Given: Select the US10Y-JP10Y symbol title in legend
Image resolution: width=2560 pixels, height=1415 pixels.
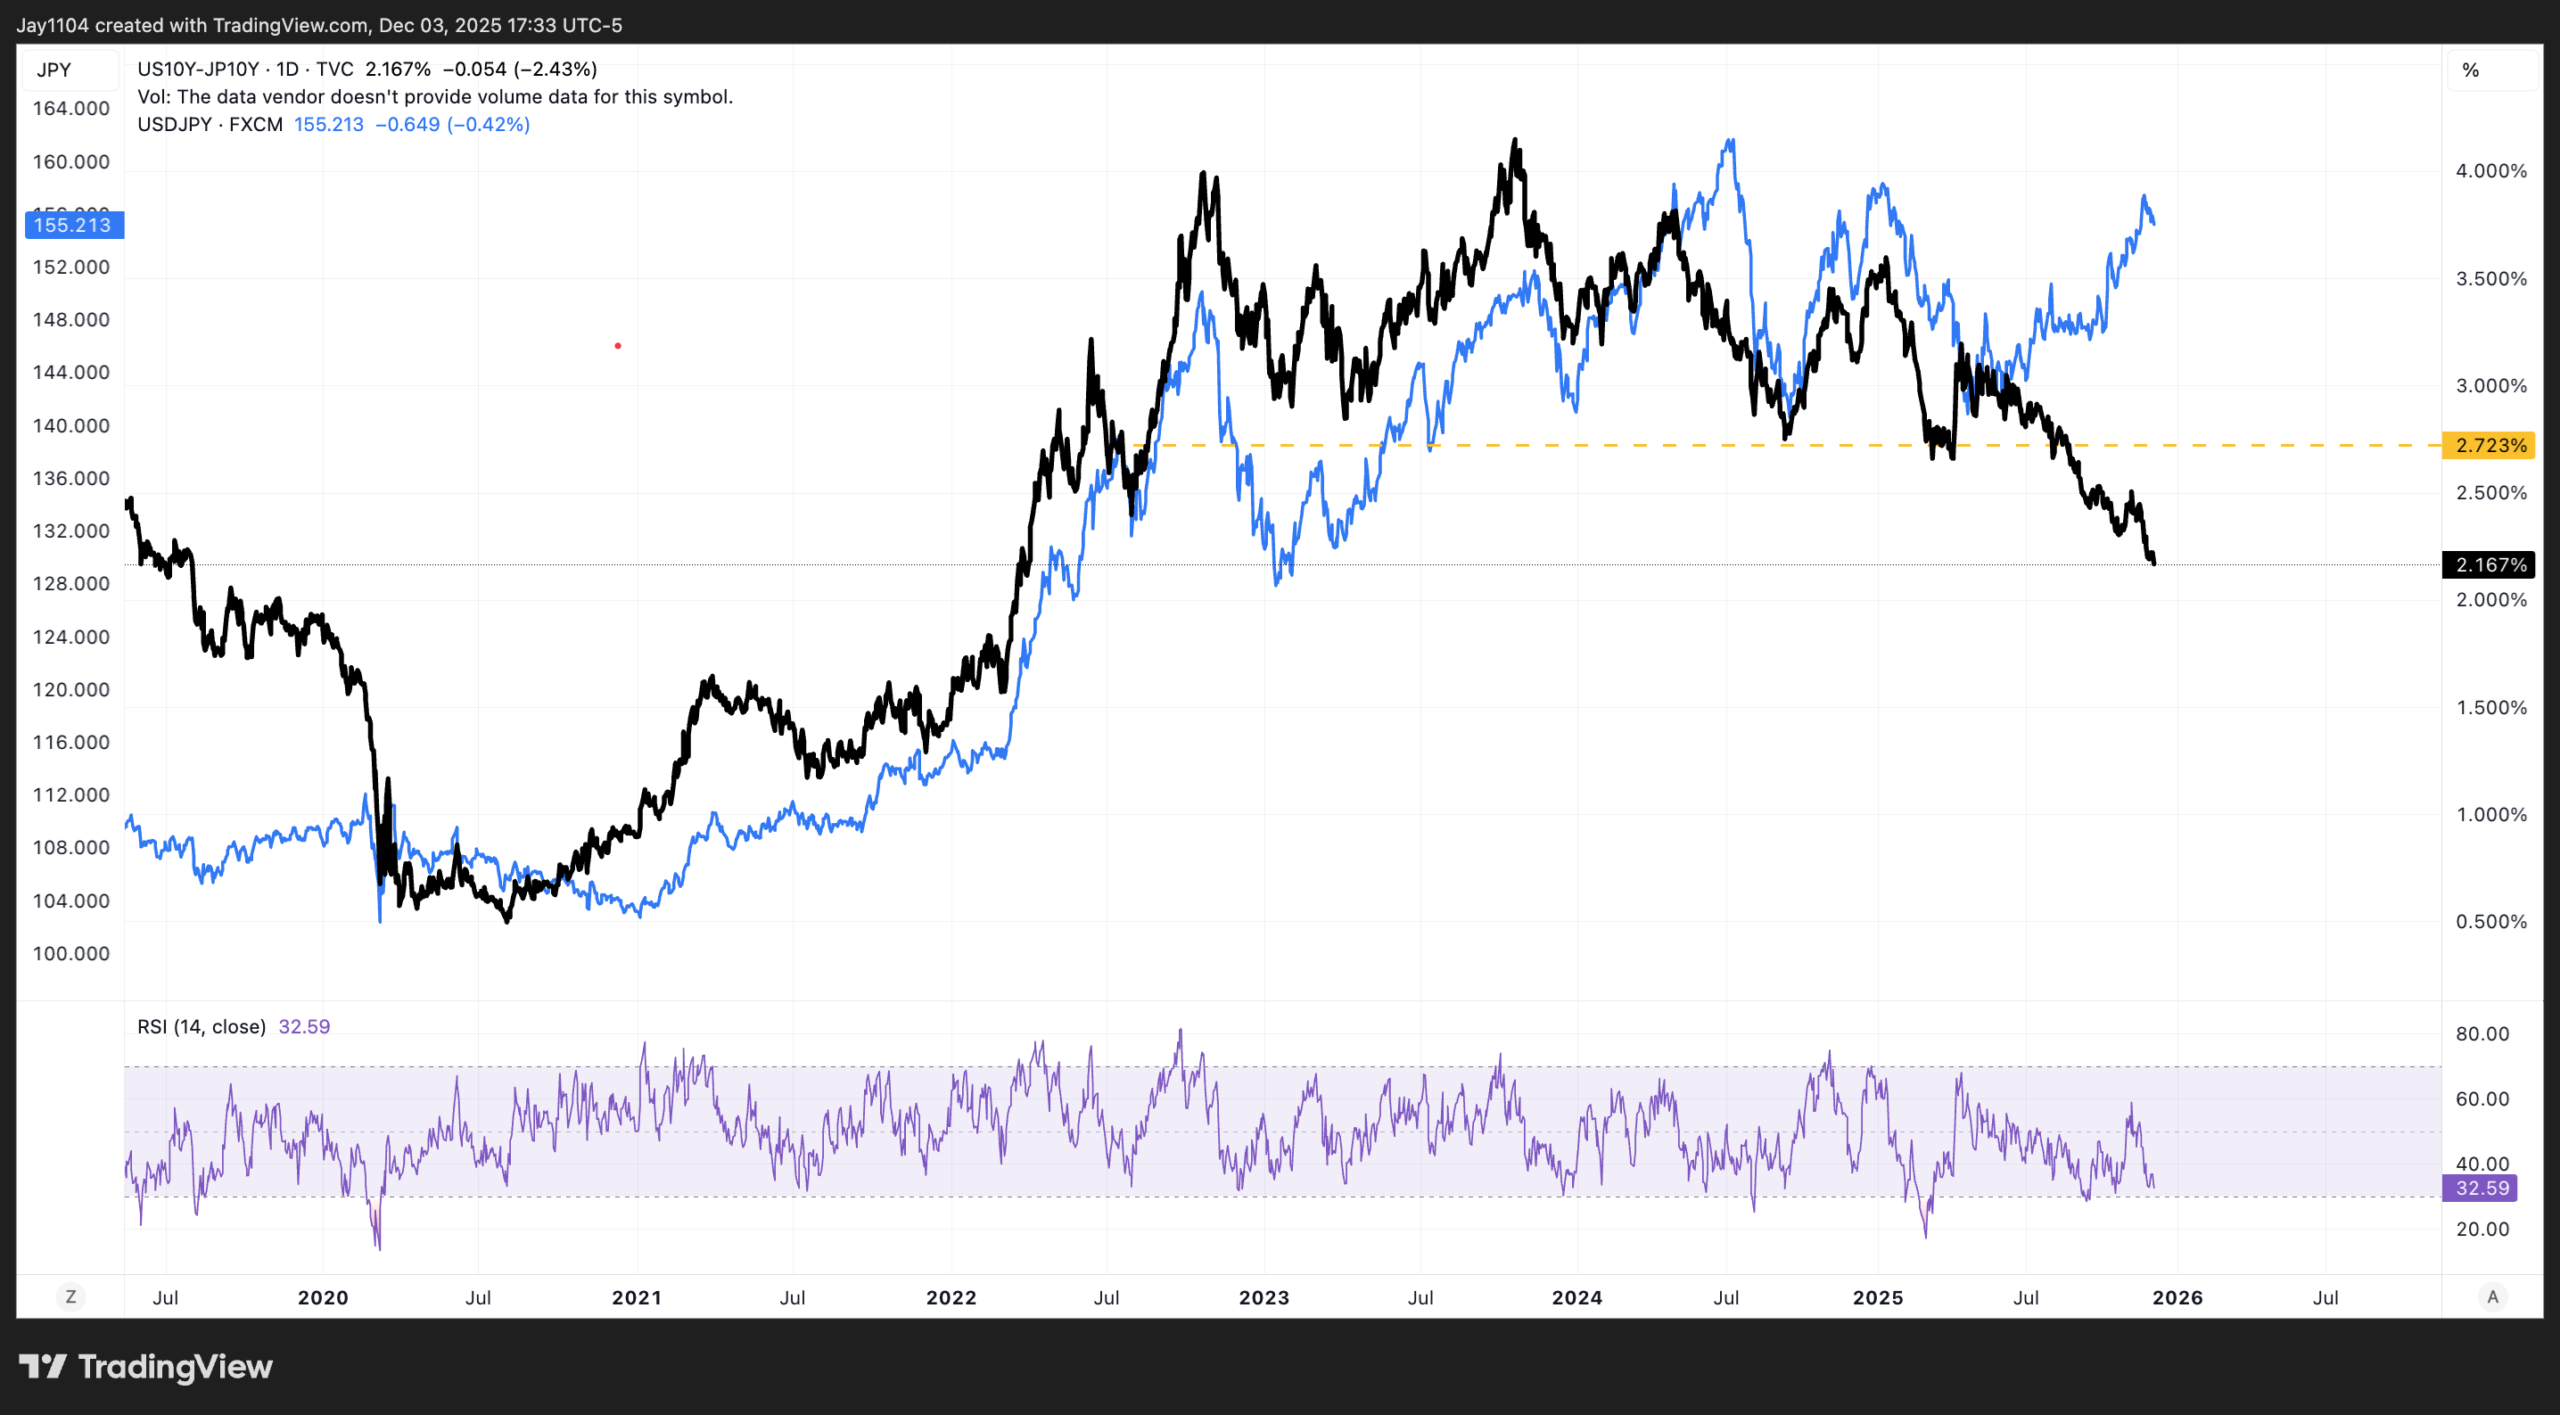Looking at the screenshot, I should [198, 69].
